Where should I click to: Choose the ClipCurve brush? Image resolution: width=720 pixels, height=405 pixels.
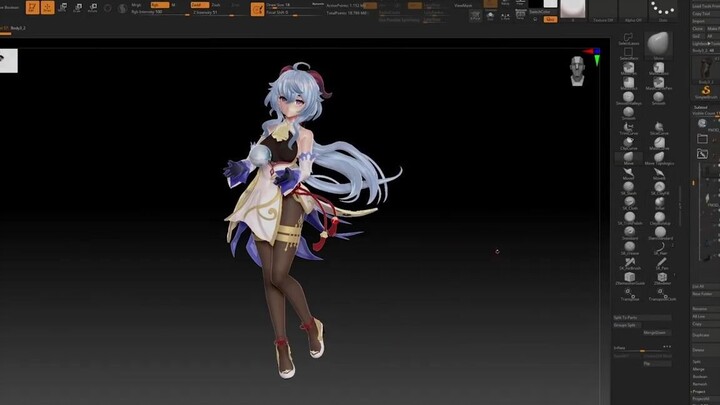tap(628, 143)
